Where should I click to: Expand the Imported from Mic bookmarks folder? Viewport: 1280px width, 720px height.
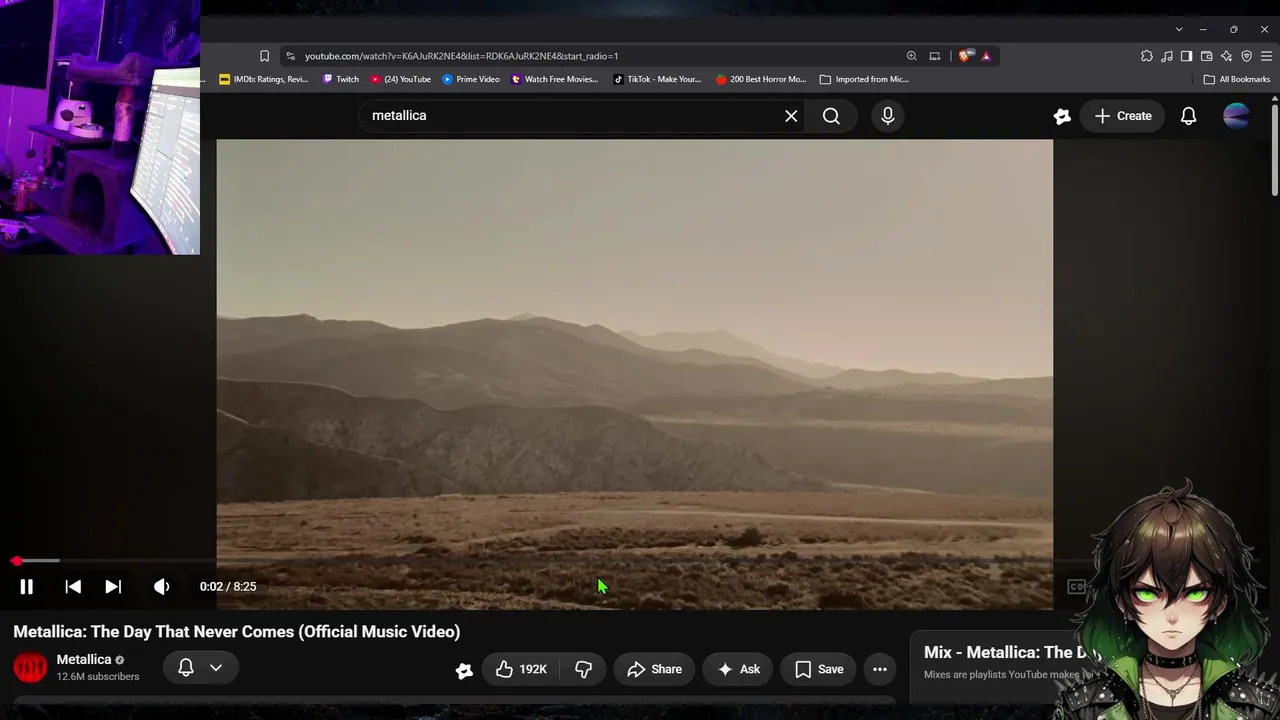864,79
